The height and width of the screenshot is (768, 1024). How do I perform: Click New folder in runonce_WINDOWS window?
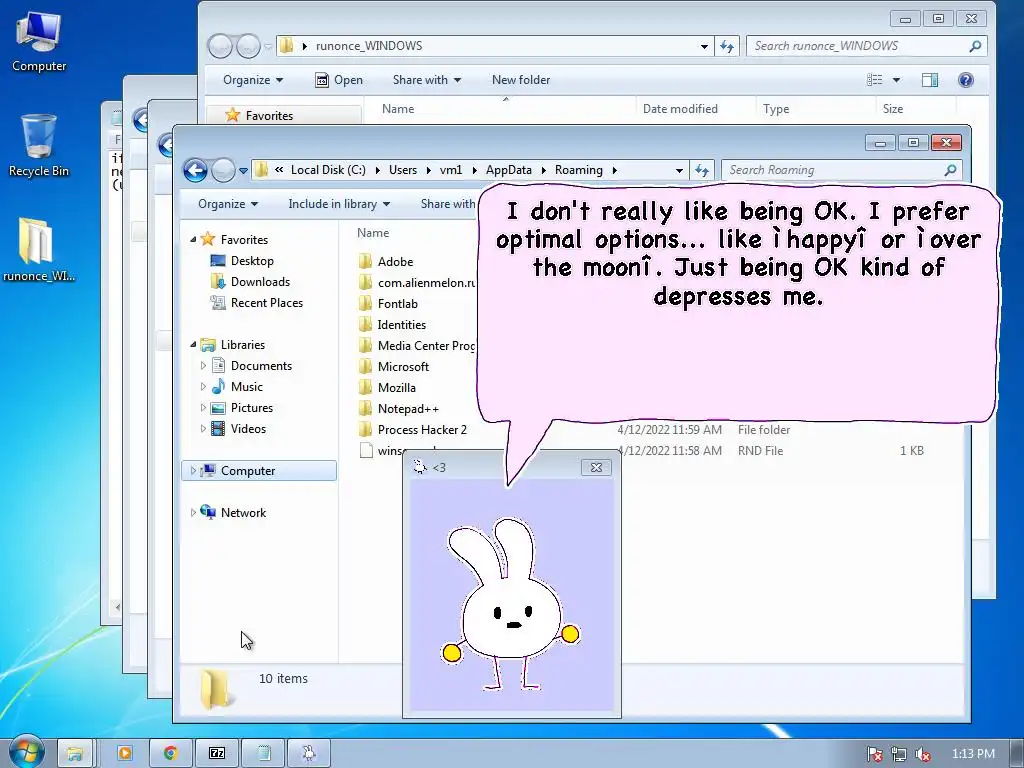coord(520,80)
